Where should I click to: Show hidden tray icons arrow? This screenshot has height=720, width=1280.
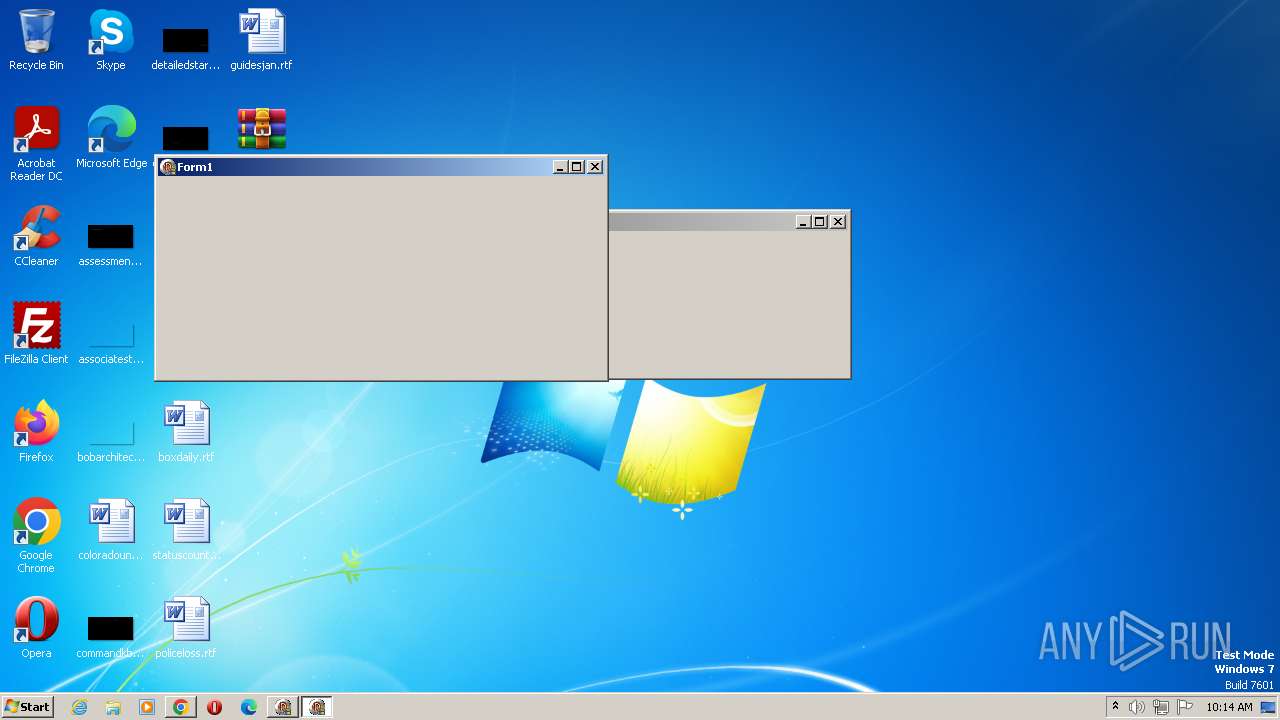1115,707
